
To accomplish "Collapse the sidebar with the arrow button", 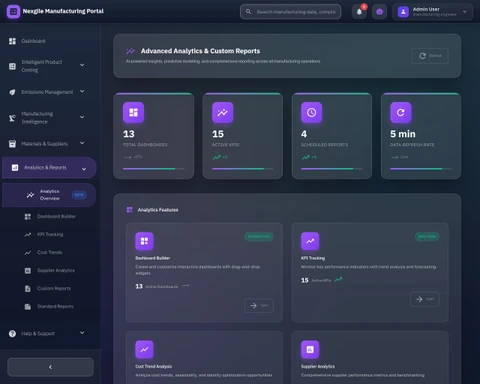I will coord(50,367).
